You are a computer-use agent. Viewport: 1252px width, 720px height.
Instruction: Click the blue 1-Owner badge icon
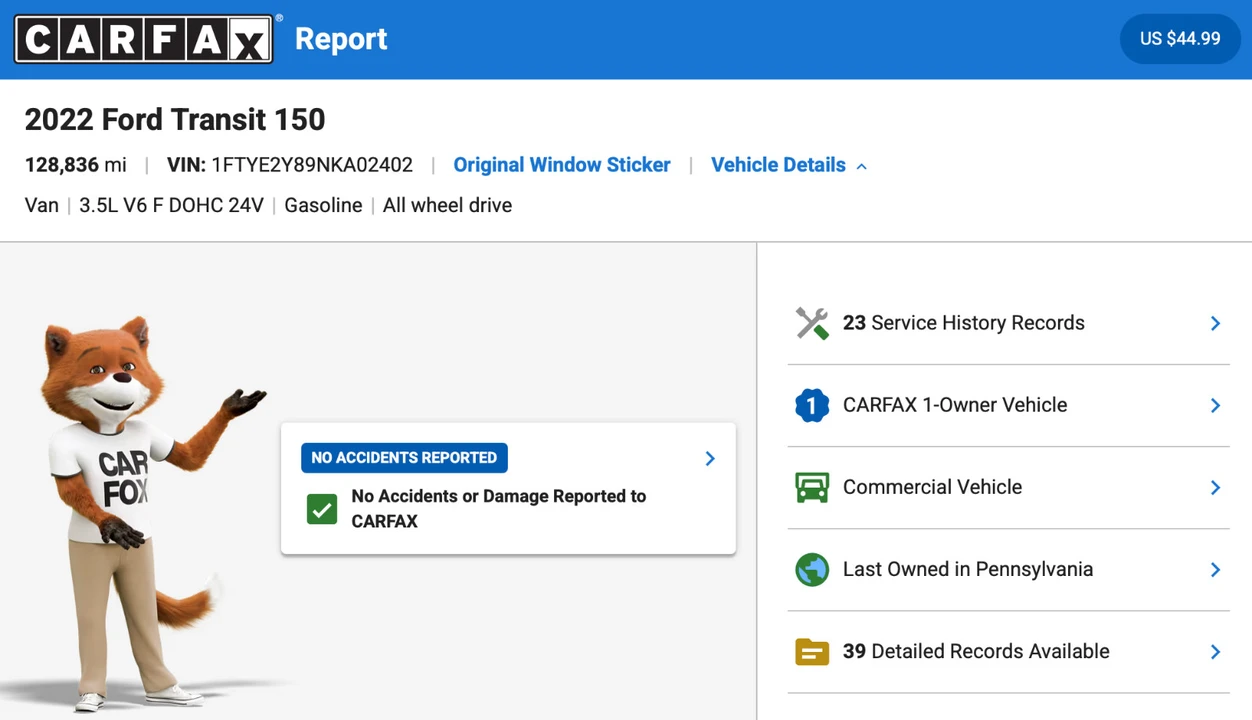pyautogui.click(x=812, y=405)
